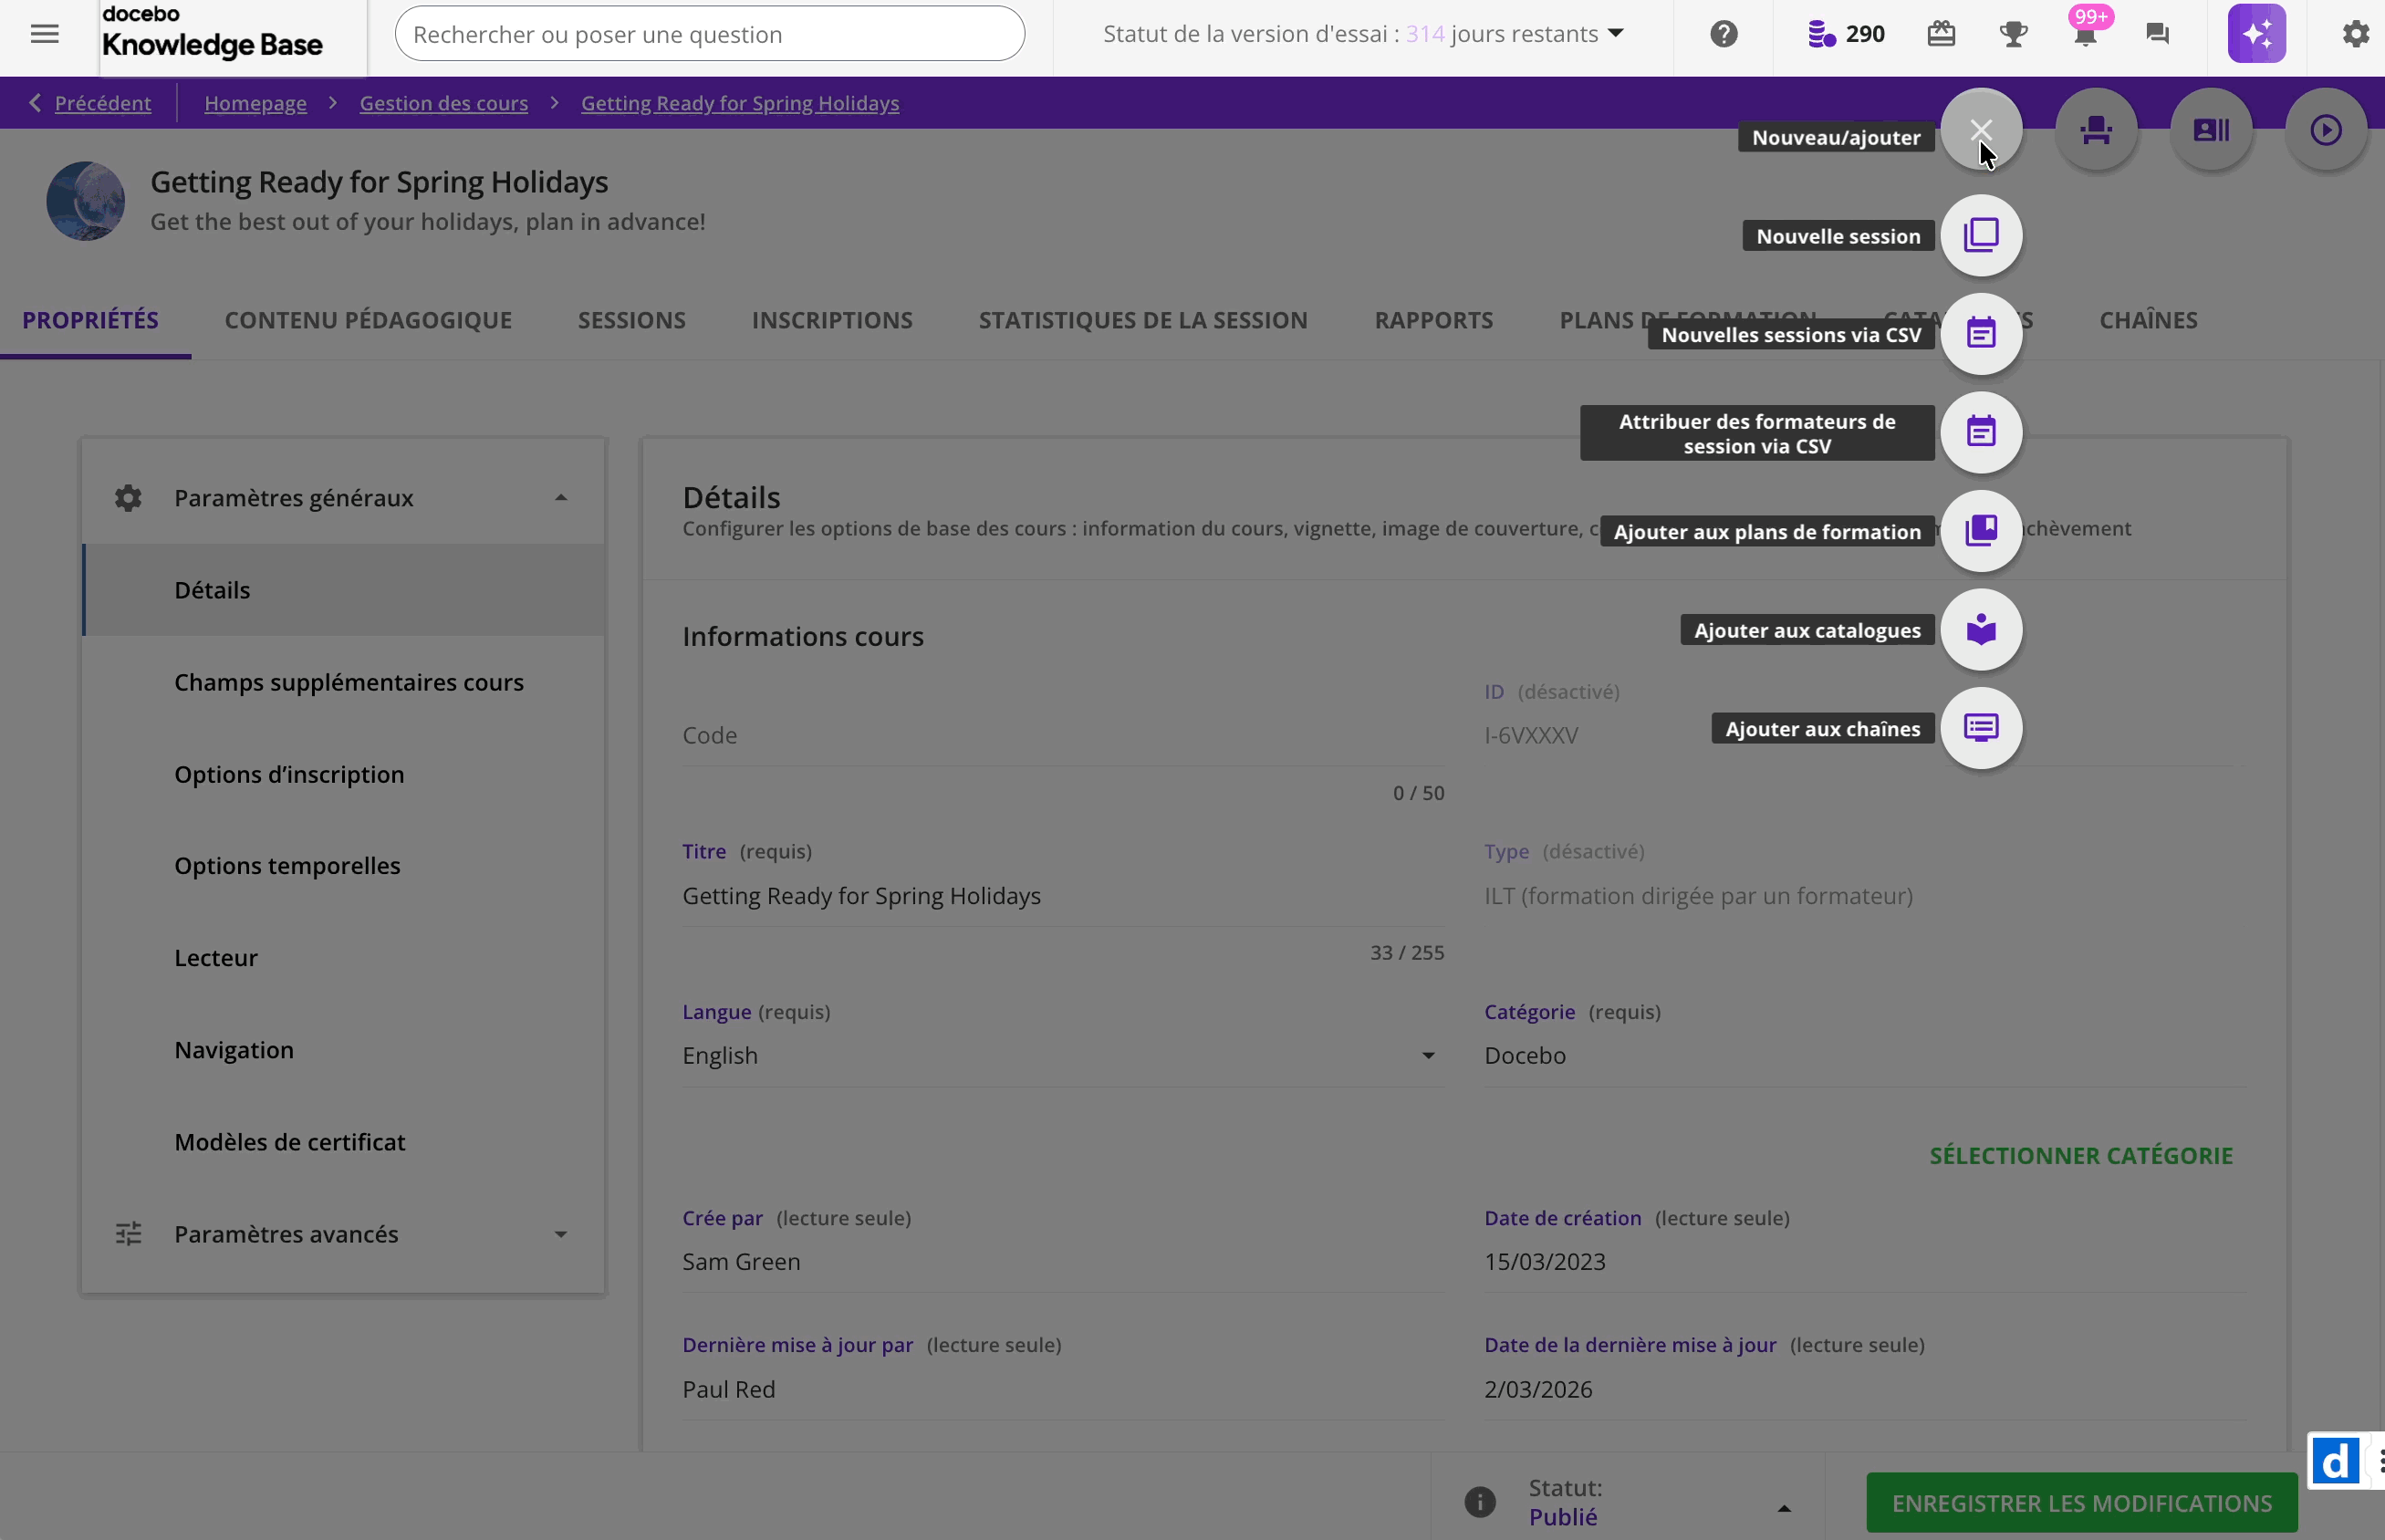Expand the Paramètres avancés section
This screenshot has width=2385, height=1540.
pyautogui.click(x=560, y=1234)
